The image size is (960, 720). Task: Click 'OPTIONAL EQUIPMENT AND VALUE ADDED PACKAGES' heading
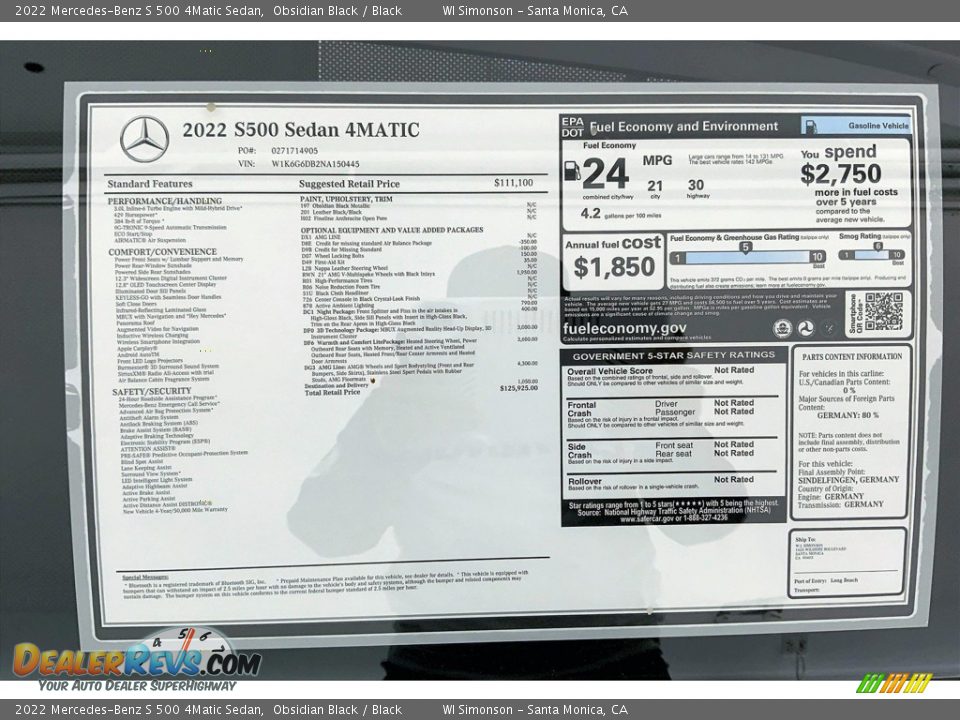(392, 230)
